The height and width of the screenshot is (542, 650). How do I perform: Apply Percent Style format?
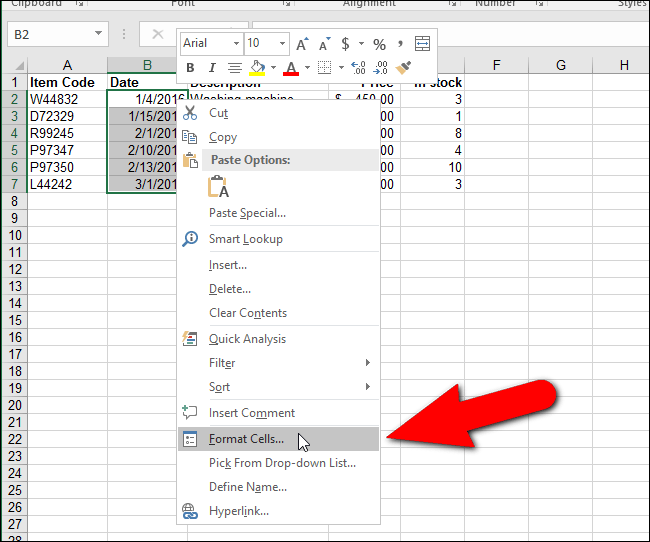tap(379, 44)
